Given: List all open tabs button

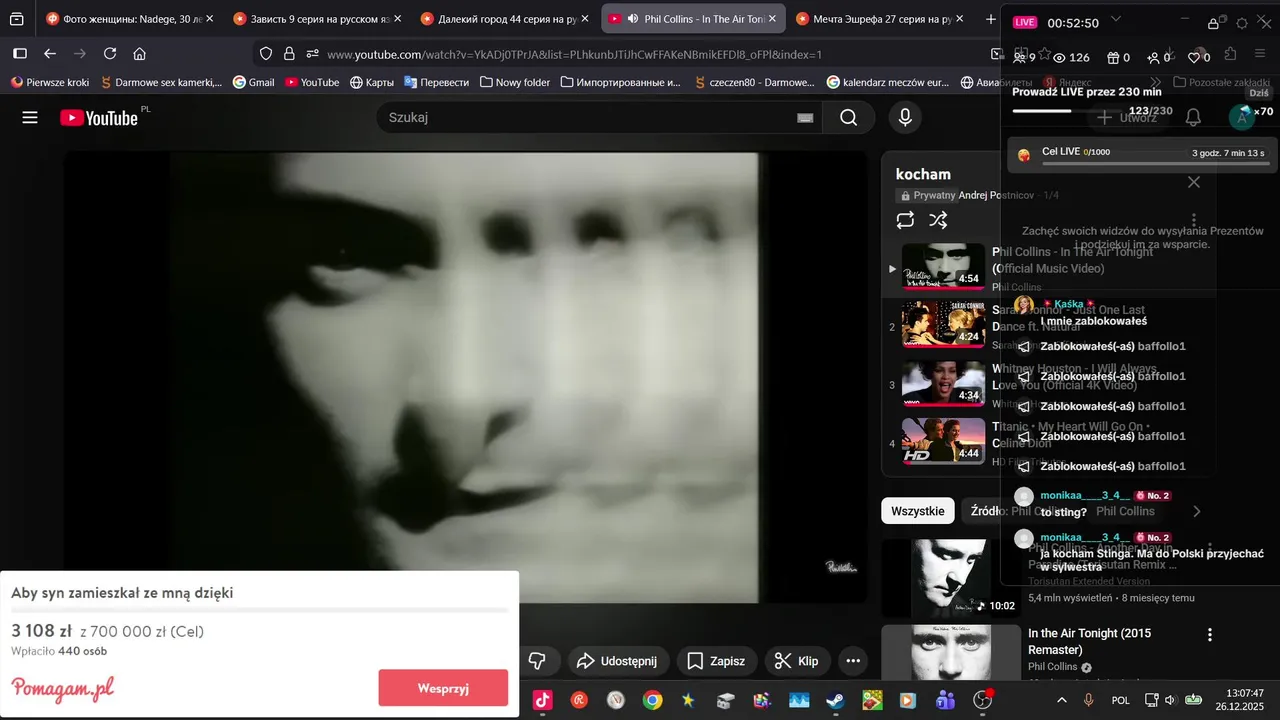Looking at the screenshot, I should pyautogui.click(x=17, y=19).
